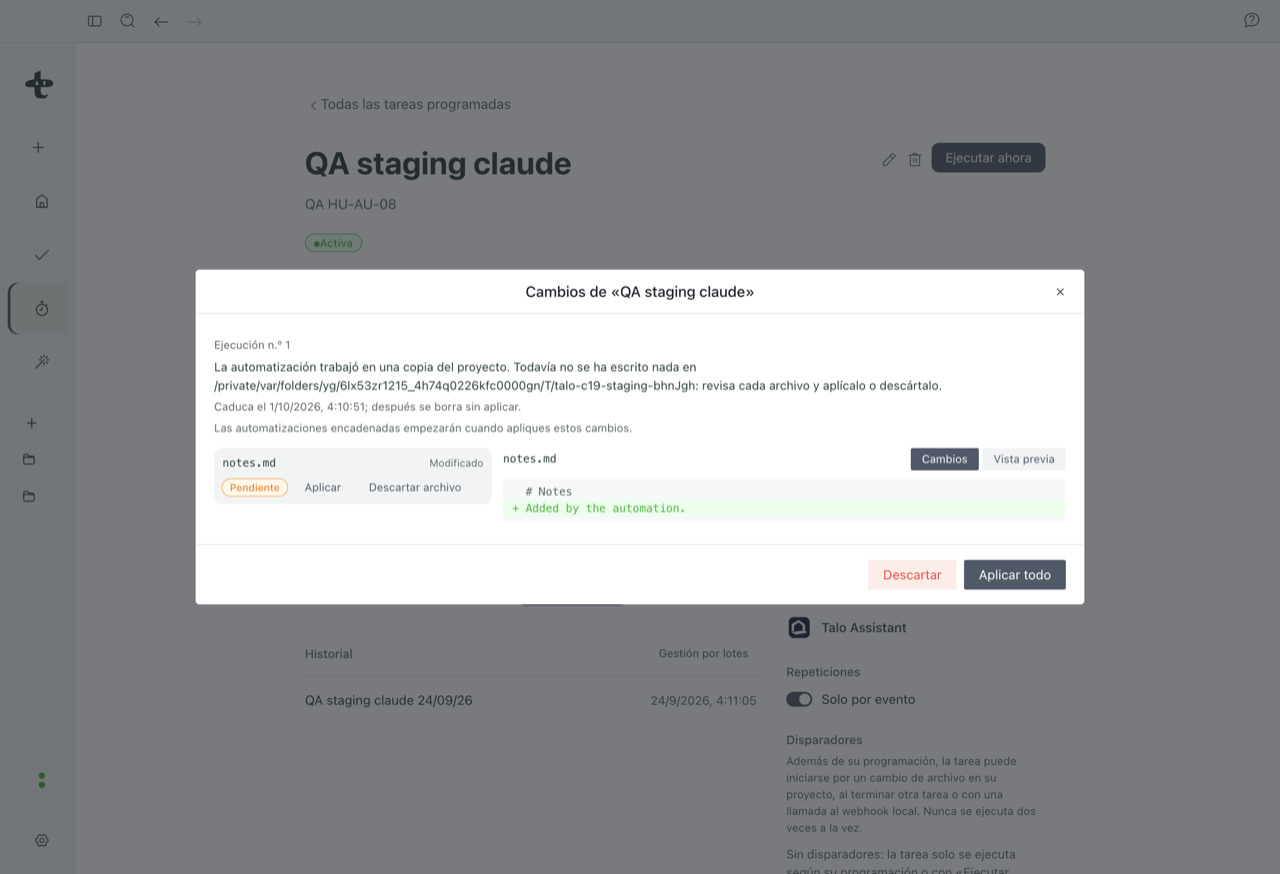The image size is (1280, 874).
Task: Click Descartar archivo for notes.md
Action: 415,488
